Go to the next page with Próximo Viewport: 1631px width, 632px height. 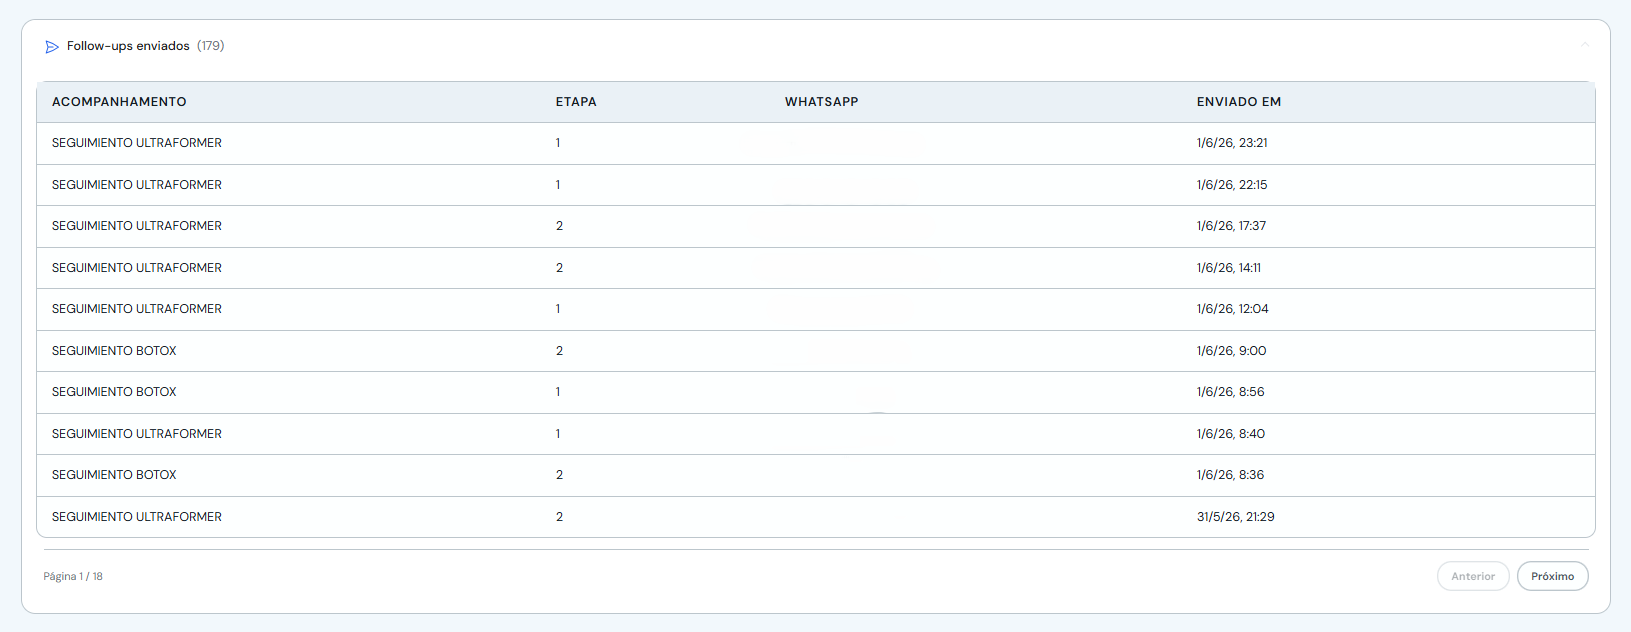[x=1552, y=576]
